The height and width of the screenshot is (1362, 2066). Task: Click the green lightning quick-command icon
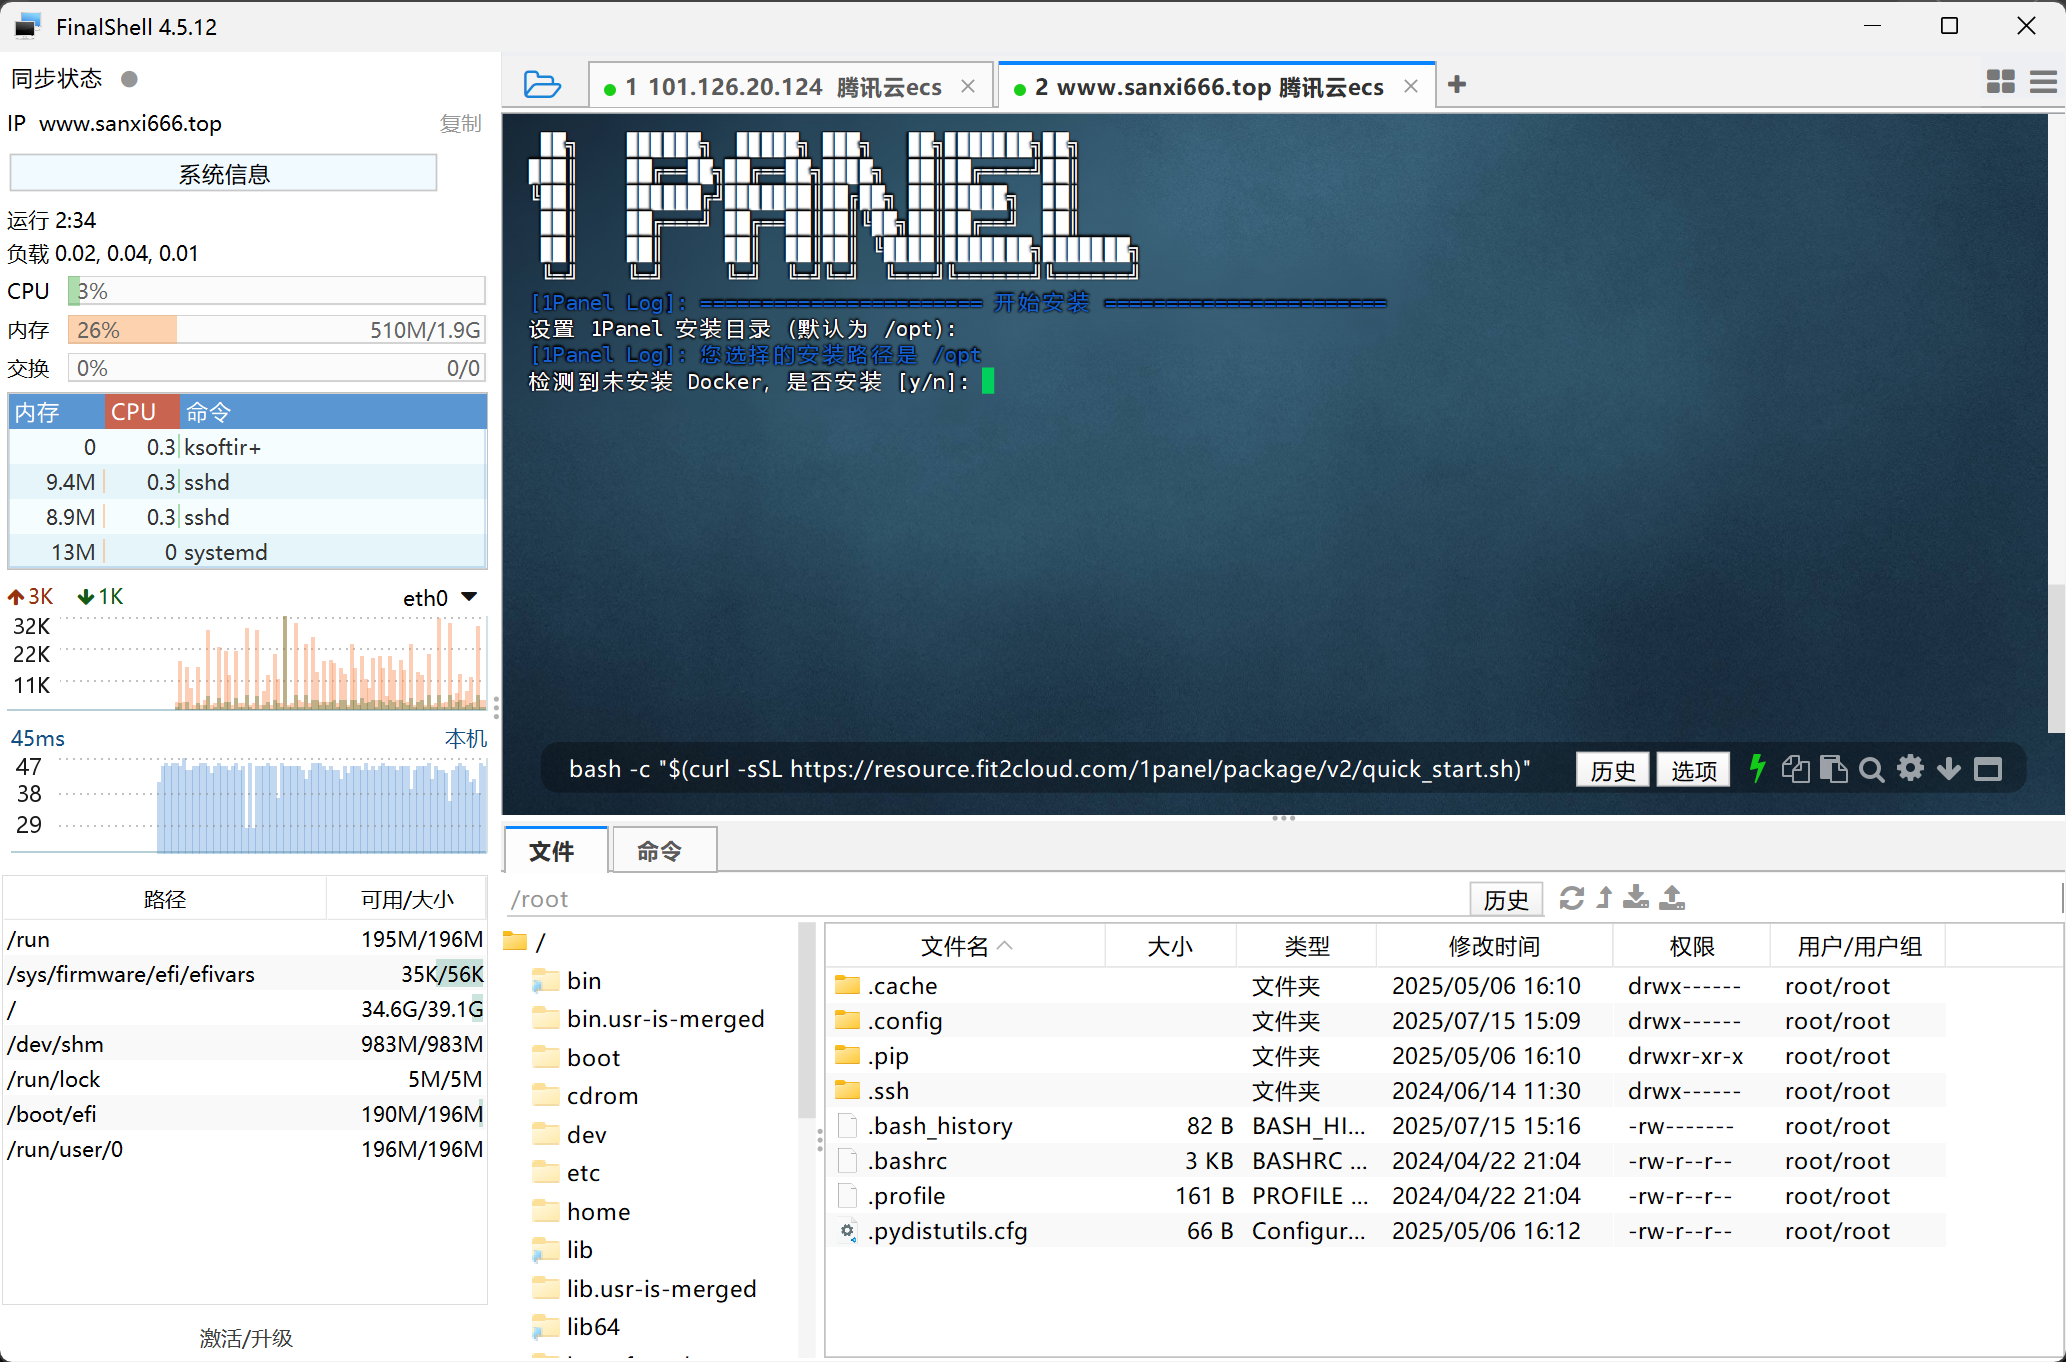[x=1757, y=769]
